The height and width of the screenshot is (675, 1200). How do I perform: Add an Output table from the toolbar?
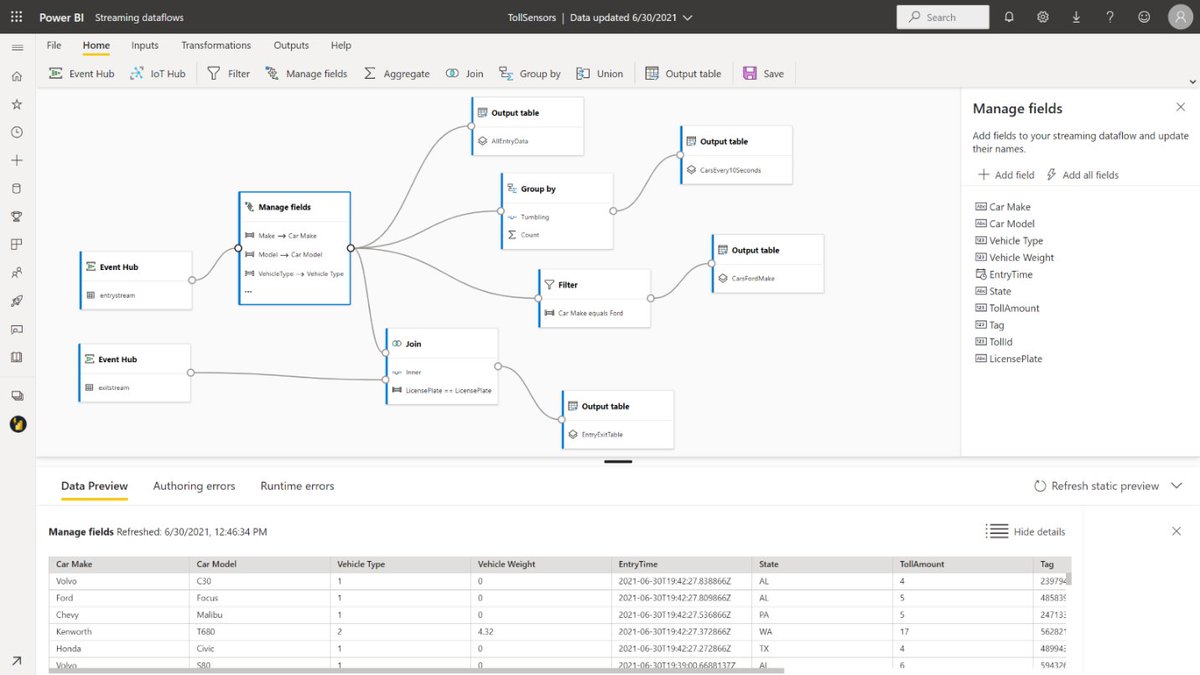[x=683, y=73]
